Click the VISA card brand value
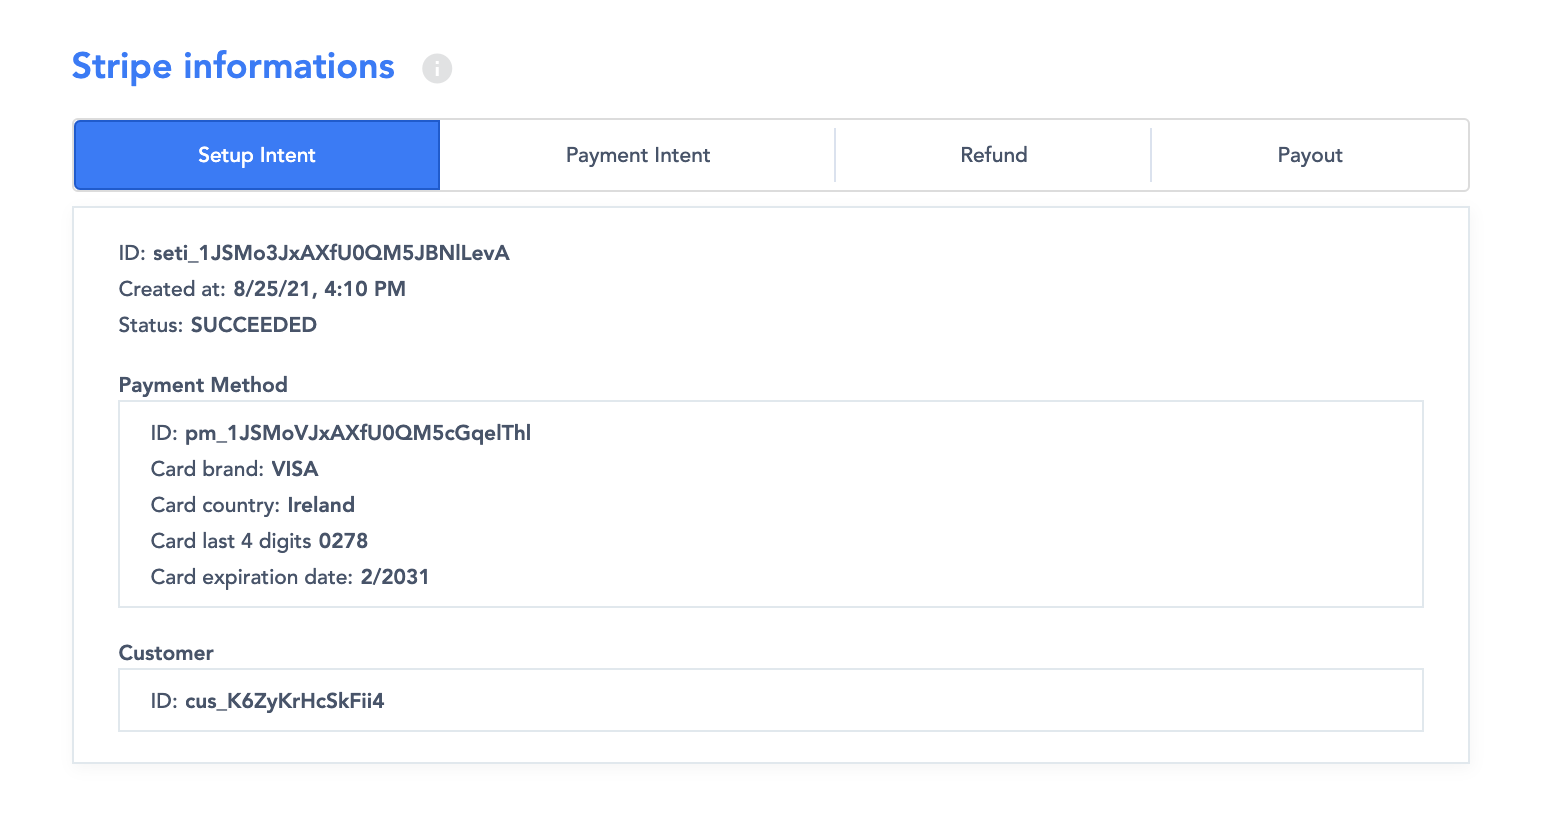1546x814 pixels. (295, 469)
